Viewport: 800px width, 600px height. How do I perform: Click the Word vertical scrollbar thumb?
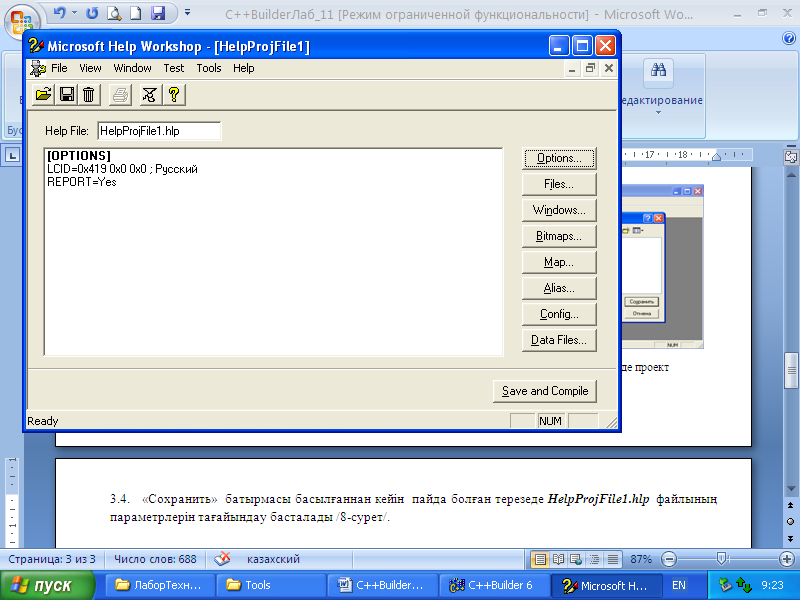click(x=791, y=370)
